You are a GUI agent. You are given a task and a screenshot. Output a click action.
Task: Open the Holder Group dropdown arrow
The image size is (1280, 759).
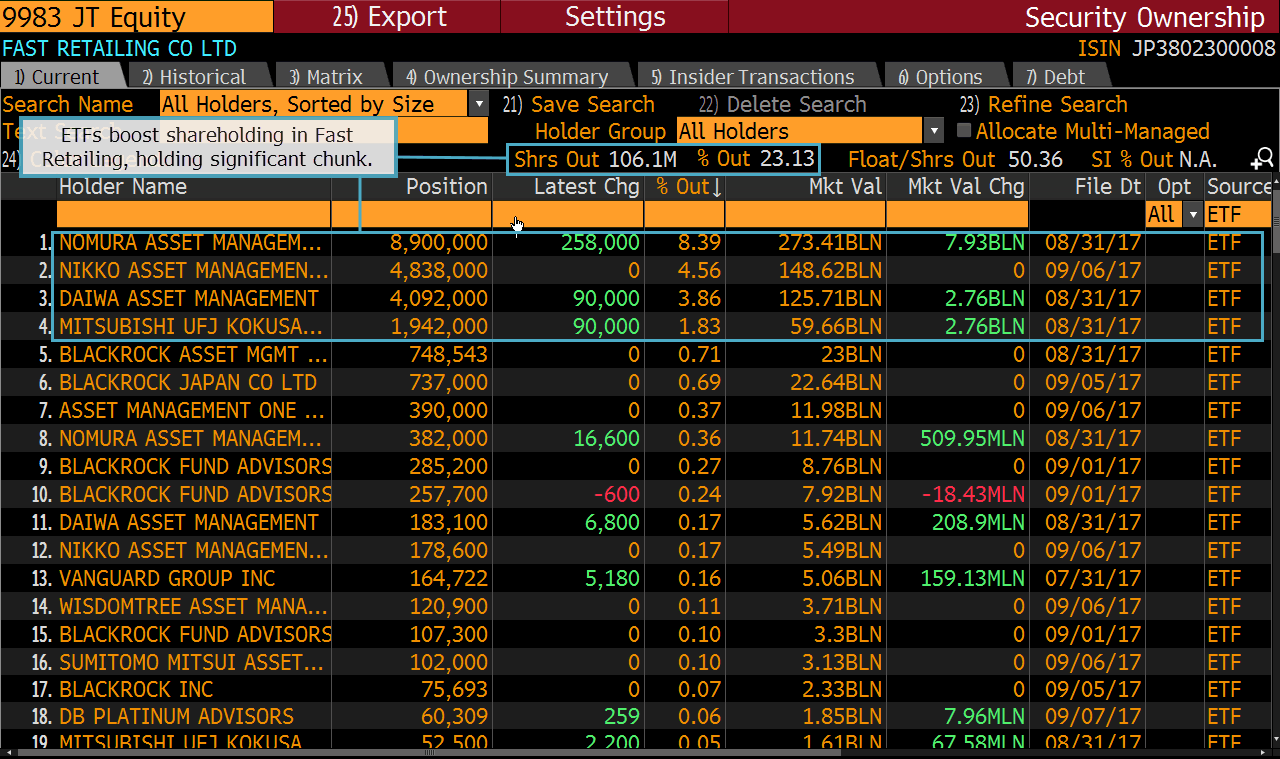point(935,131)
